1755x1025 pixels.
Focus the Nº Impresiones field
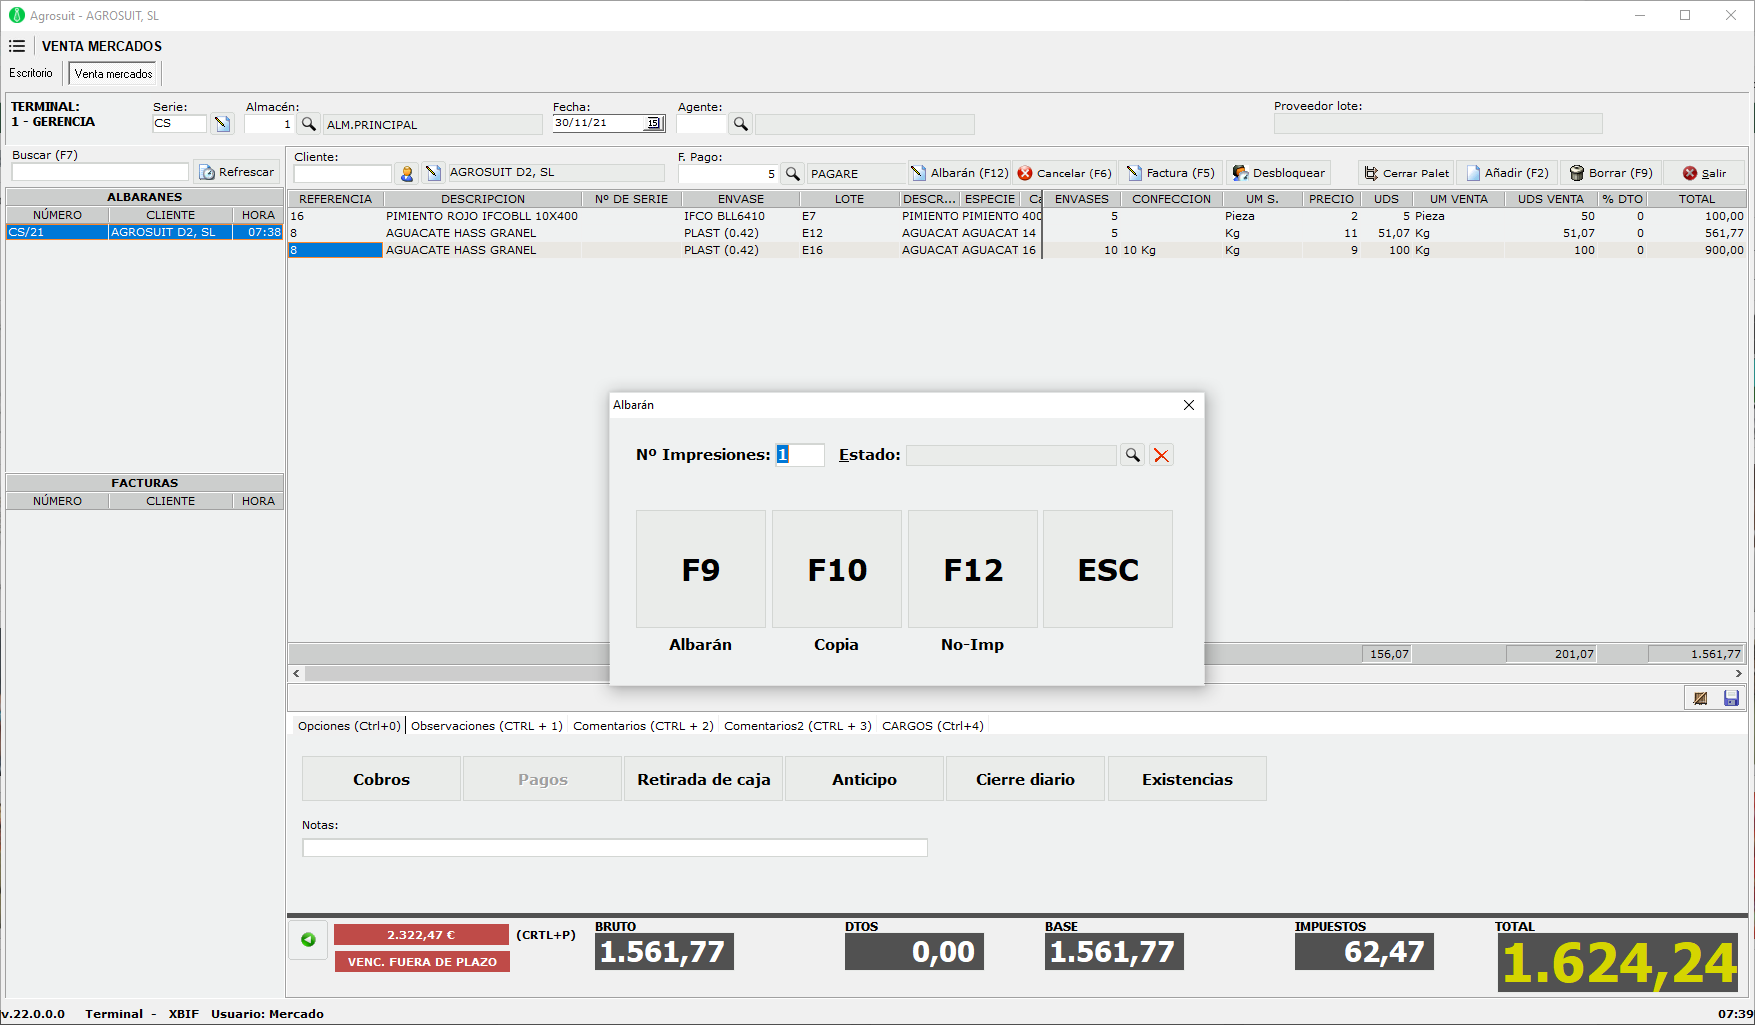[x=800, y=455]
